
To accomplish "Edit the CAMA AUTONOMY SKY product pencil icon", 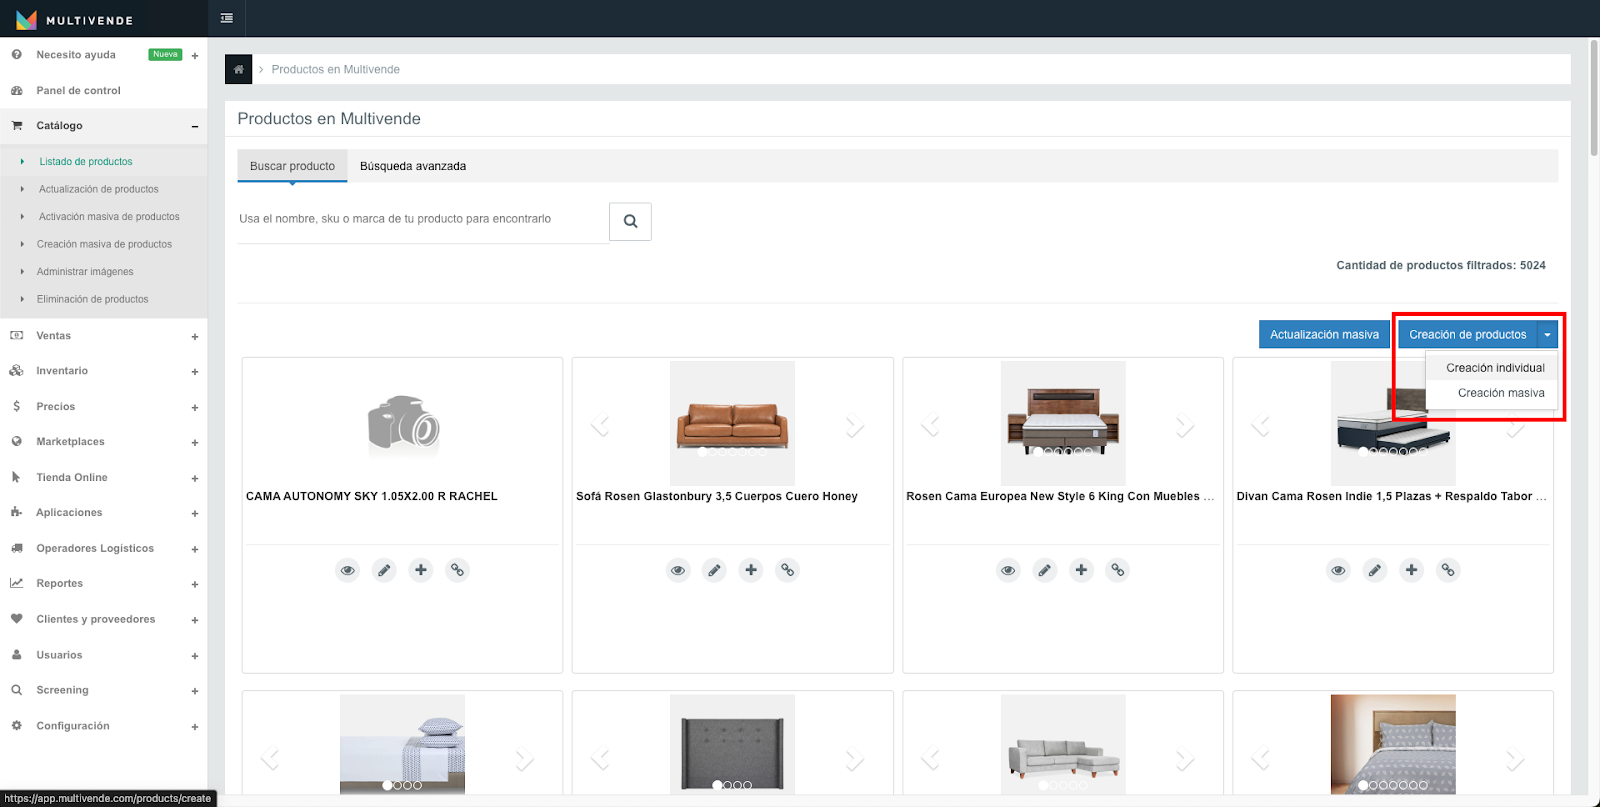I will [384, 570].
